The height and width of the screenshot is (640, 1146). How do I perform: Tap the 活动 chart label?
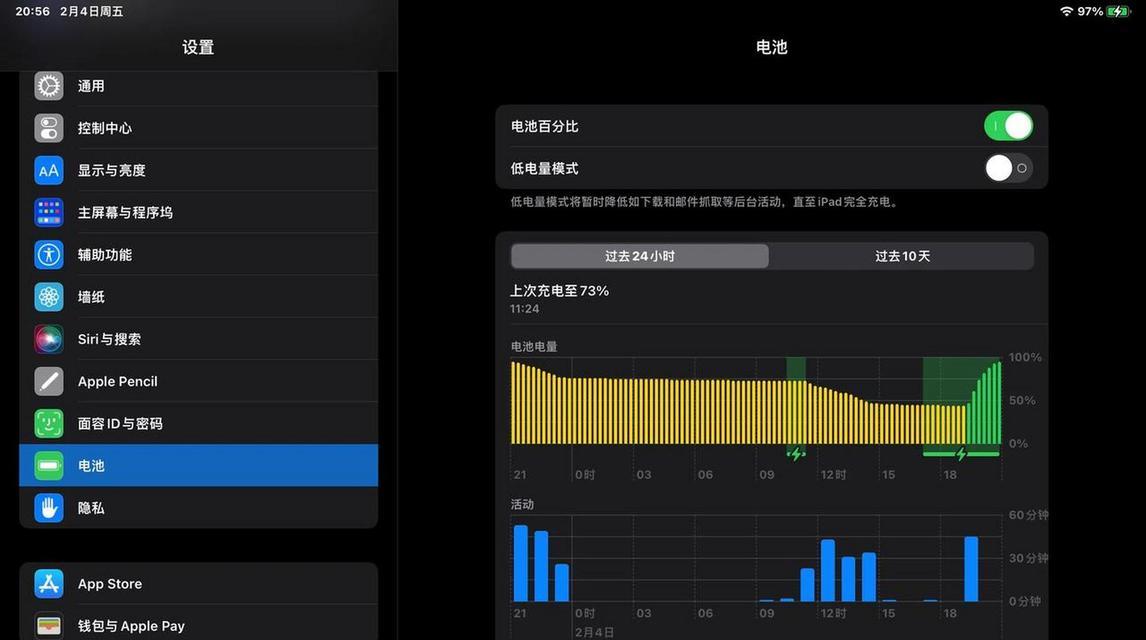[522, 504]
